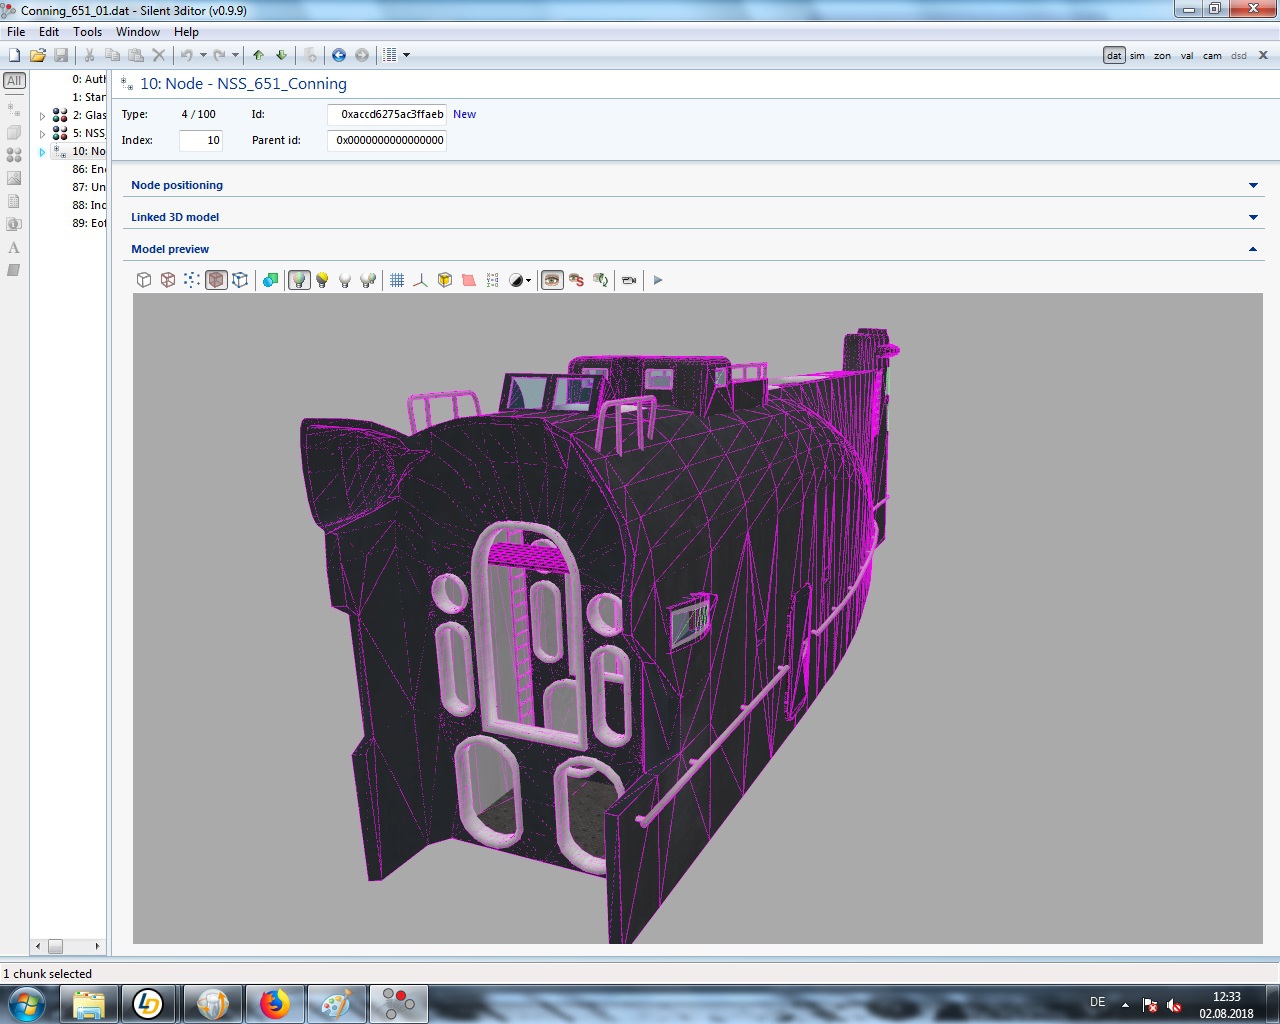
Task: Switch to the sim tab
Action: pyautogui.click(x=1137, y=56)
